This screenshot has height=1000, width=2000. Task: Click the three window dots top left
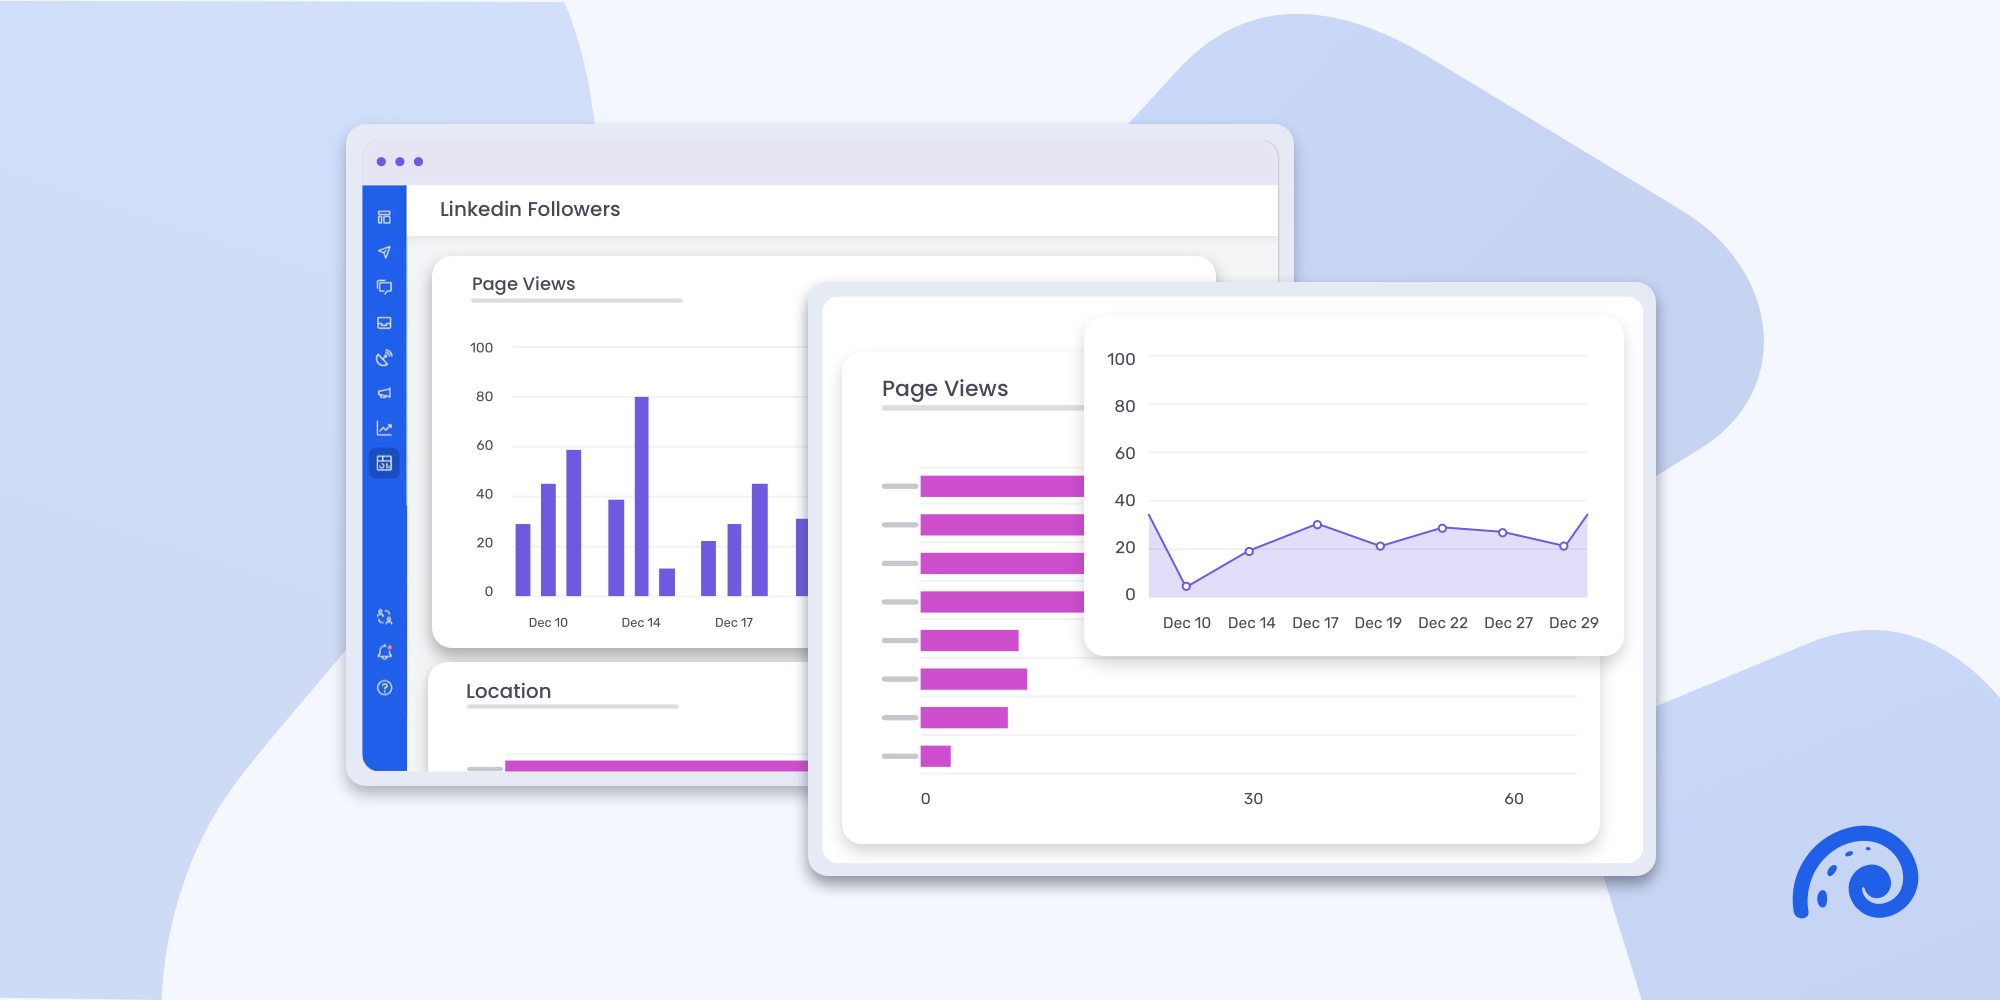[399, 161]
